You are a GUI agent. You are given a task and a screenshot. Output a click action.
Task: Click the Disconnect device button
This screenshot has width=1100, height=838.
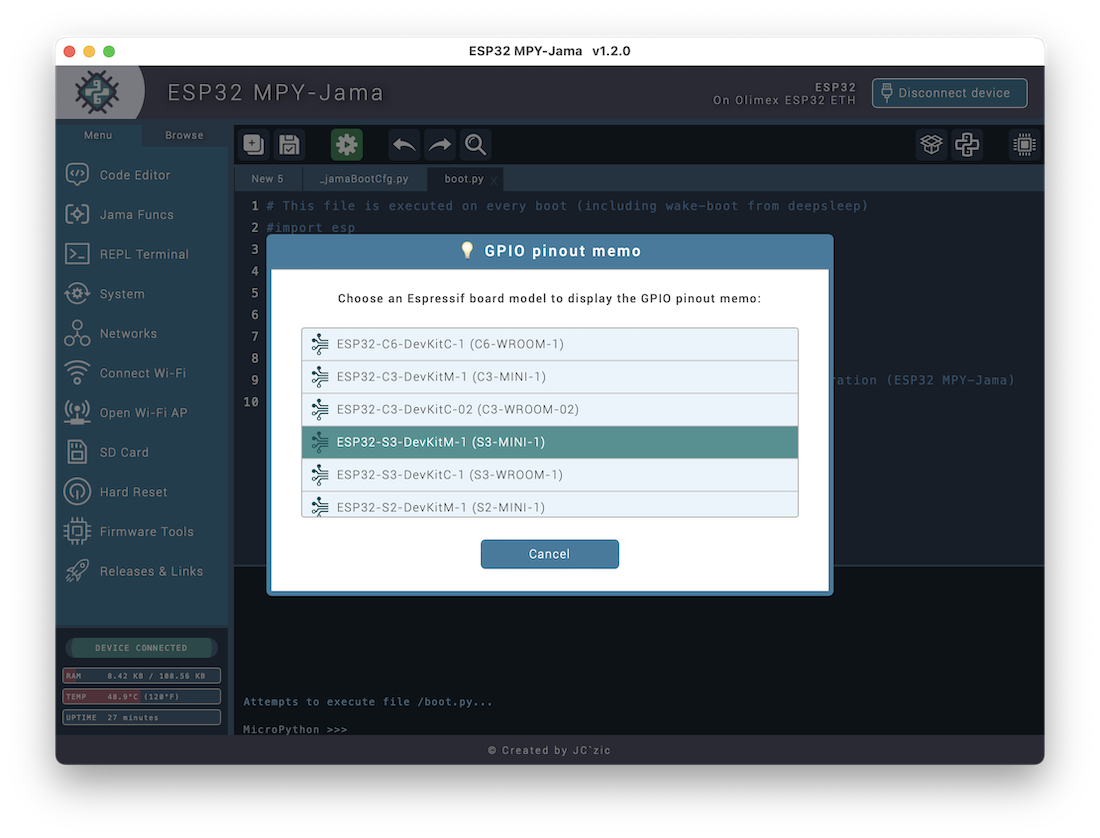tap(949, 93)
